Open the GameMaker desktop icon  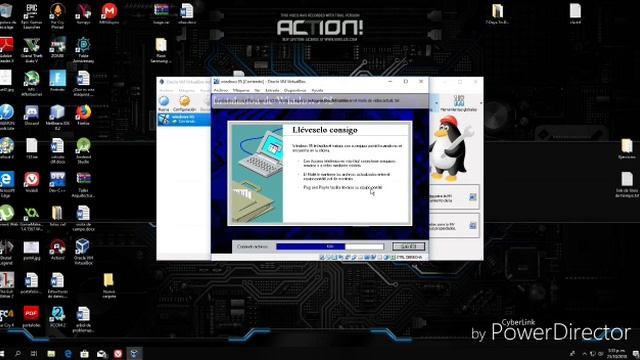pyautogui.click(x=31, y=218)
